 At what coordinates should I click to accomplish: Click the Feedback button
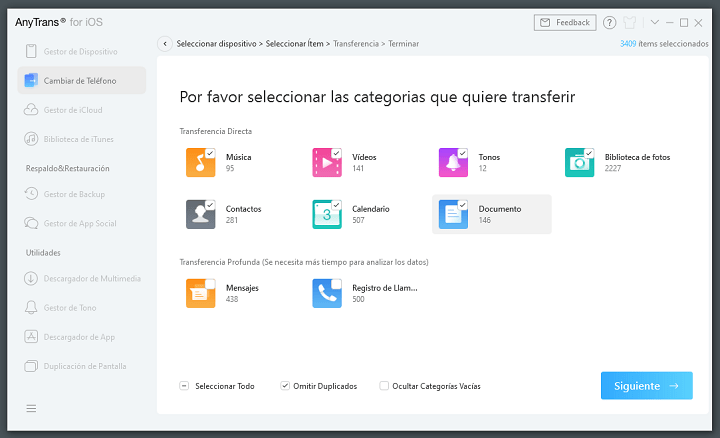coord(565,22)
